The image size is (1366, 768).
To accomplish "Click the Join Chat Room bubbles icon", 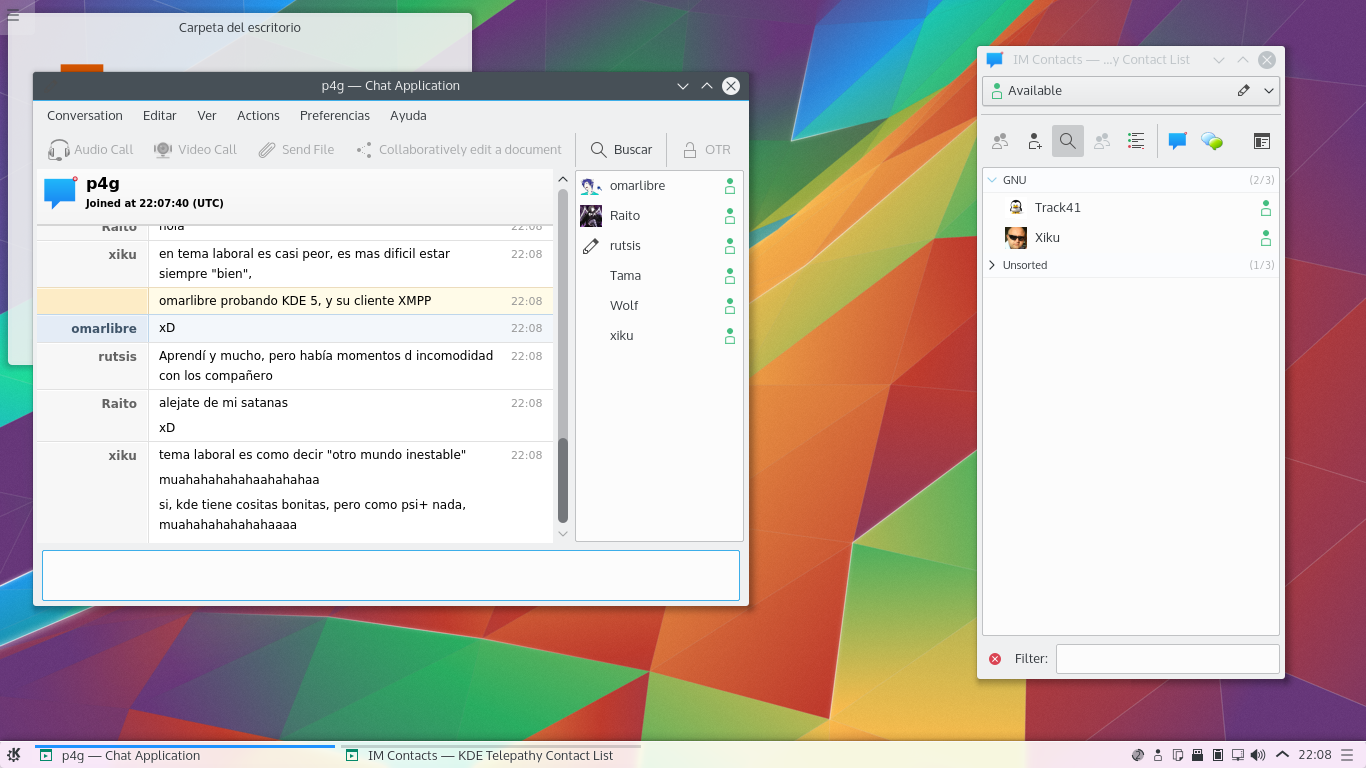I will [1212, 141].
